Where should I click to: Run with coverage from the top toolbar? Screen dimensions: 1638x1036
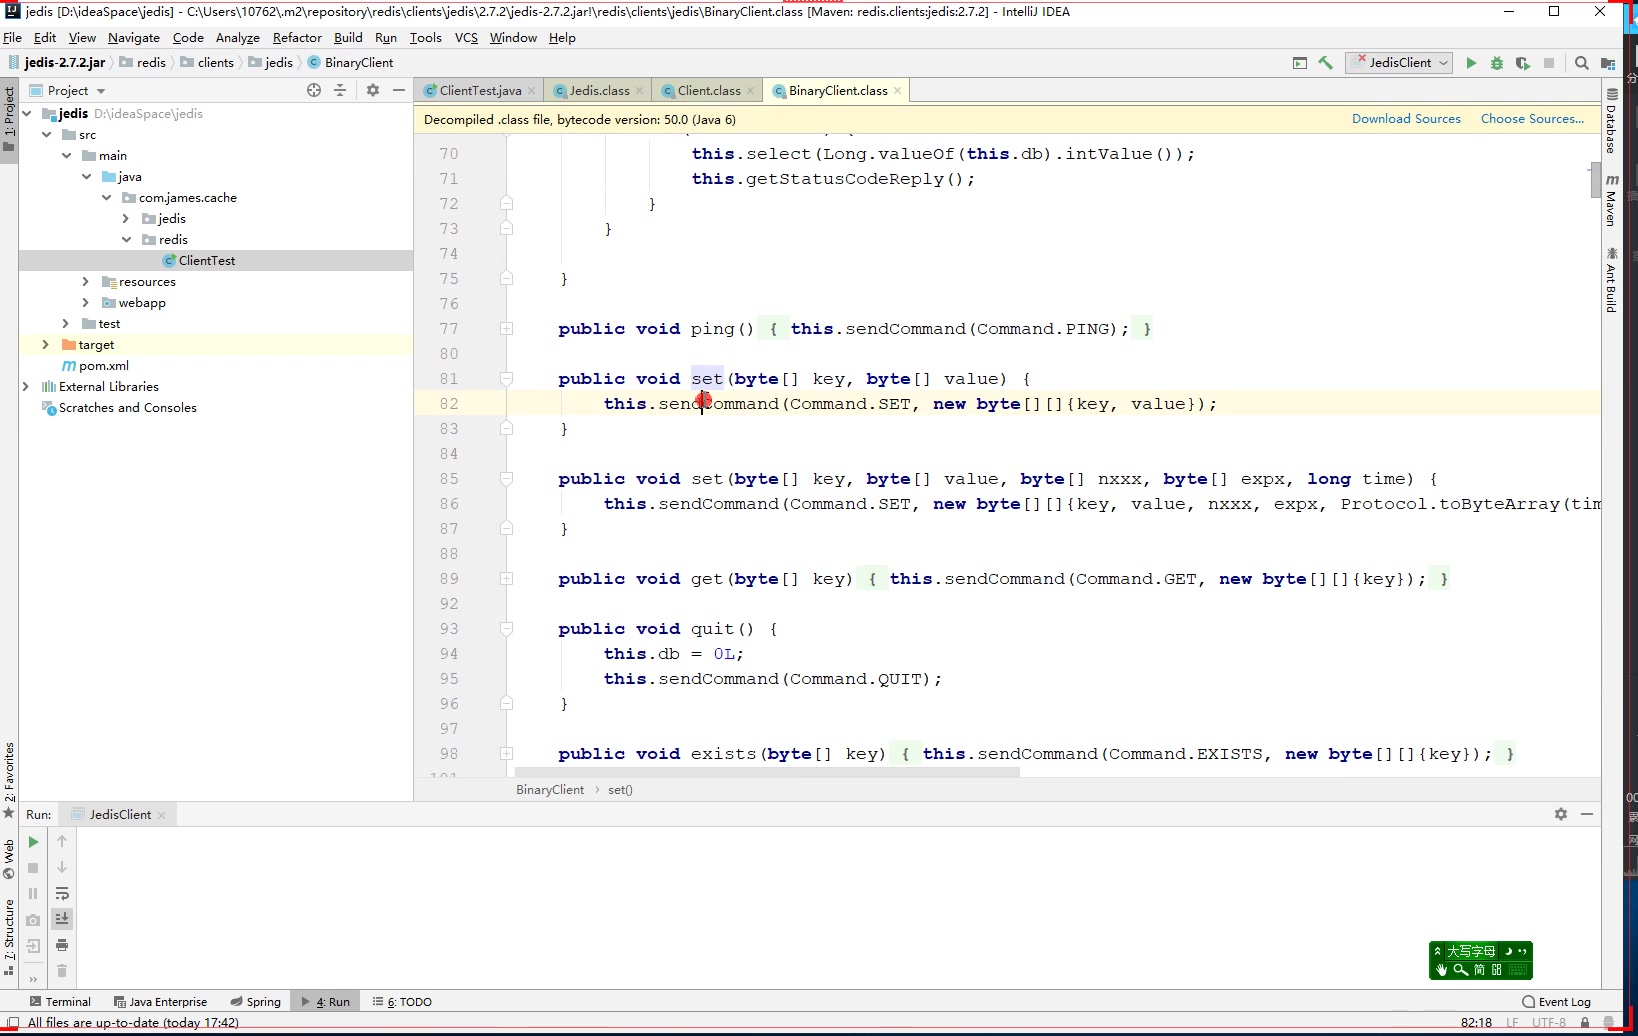[x=1523, y=63]
